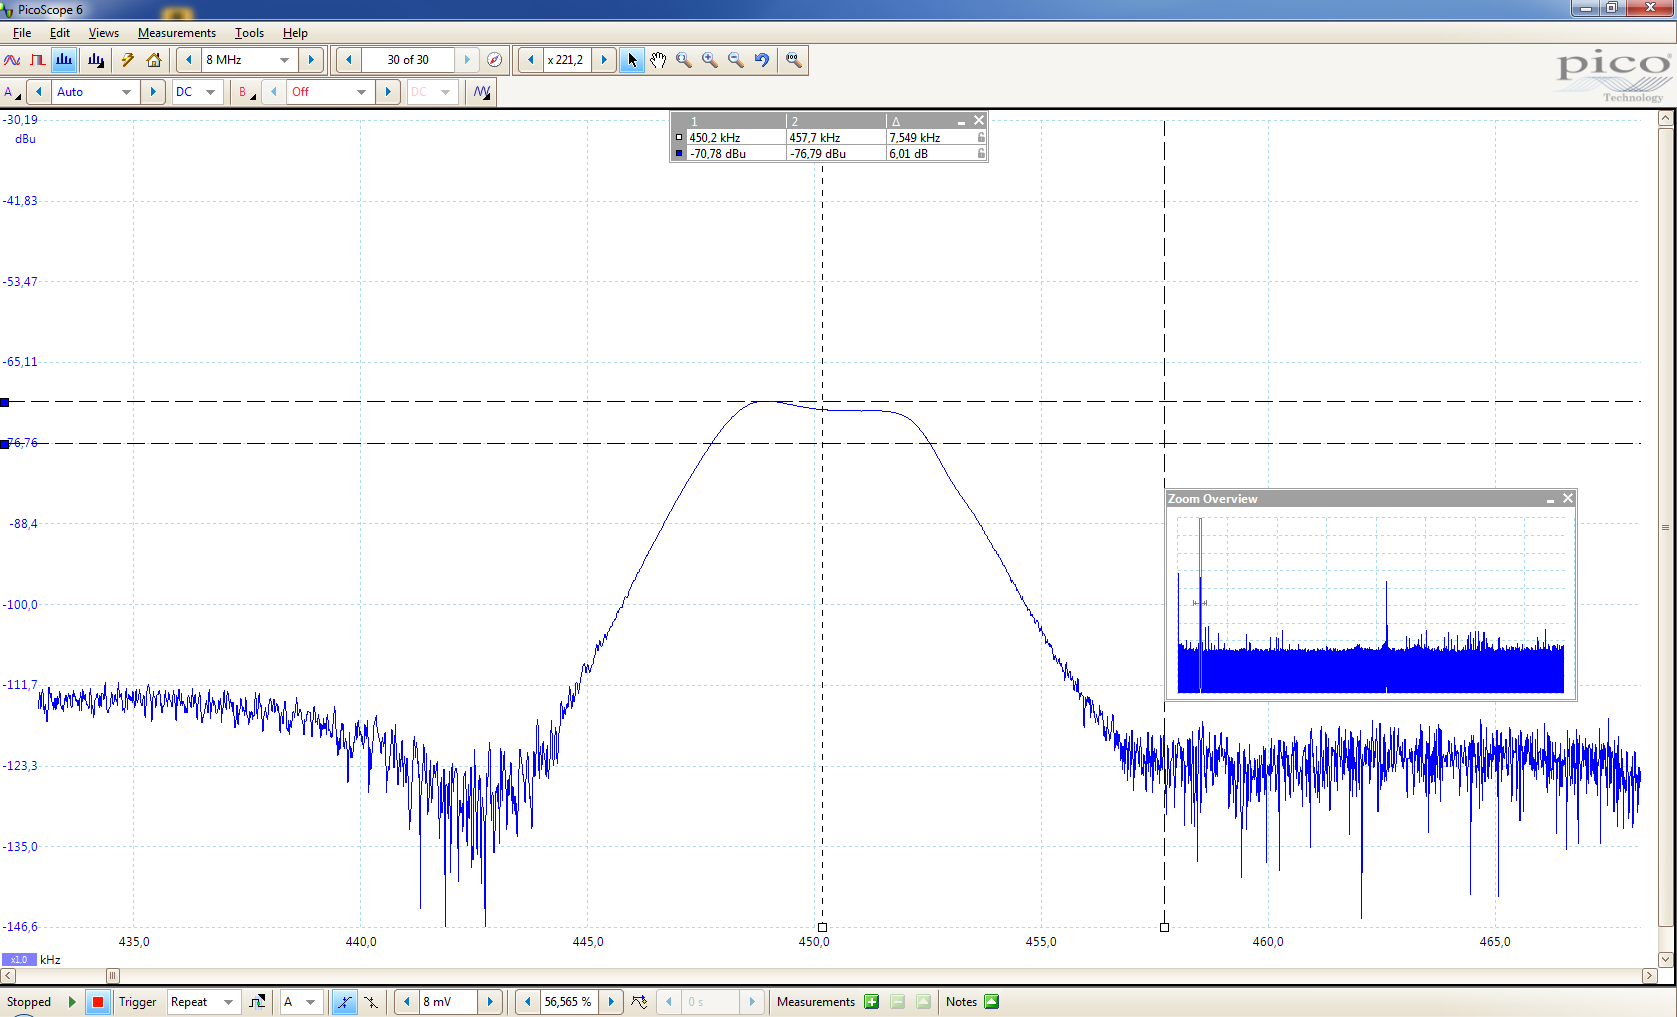Increase Channel B range
The image size is (1677, 1017).
[x=388, y=92]
